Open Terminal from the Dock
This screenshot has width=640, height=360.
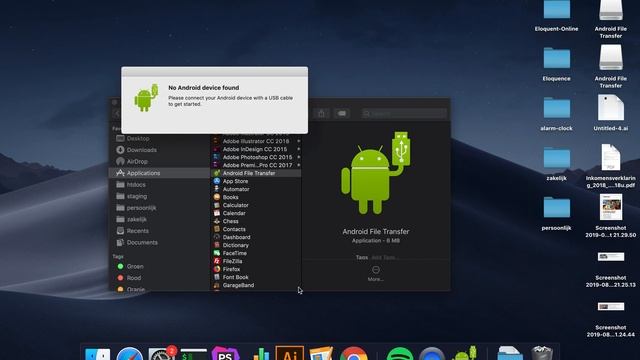(193, 354)
